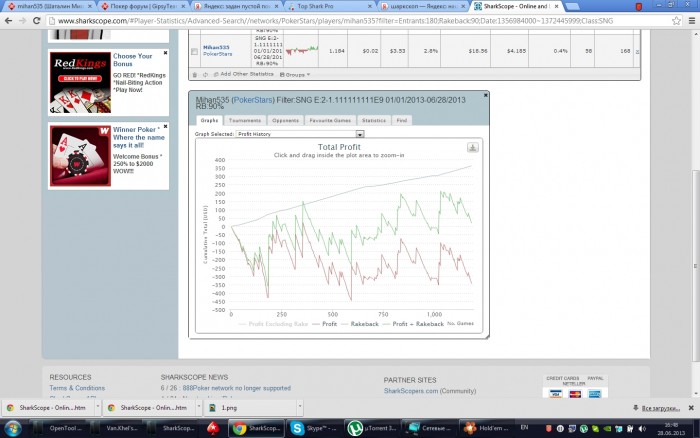Image resolution: width=700 pixels, height=438 pixels.
Task: Bookmark page with the star icon
Action: 676,21
